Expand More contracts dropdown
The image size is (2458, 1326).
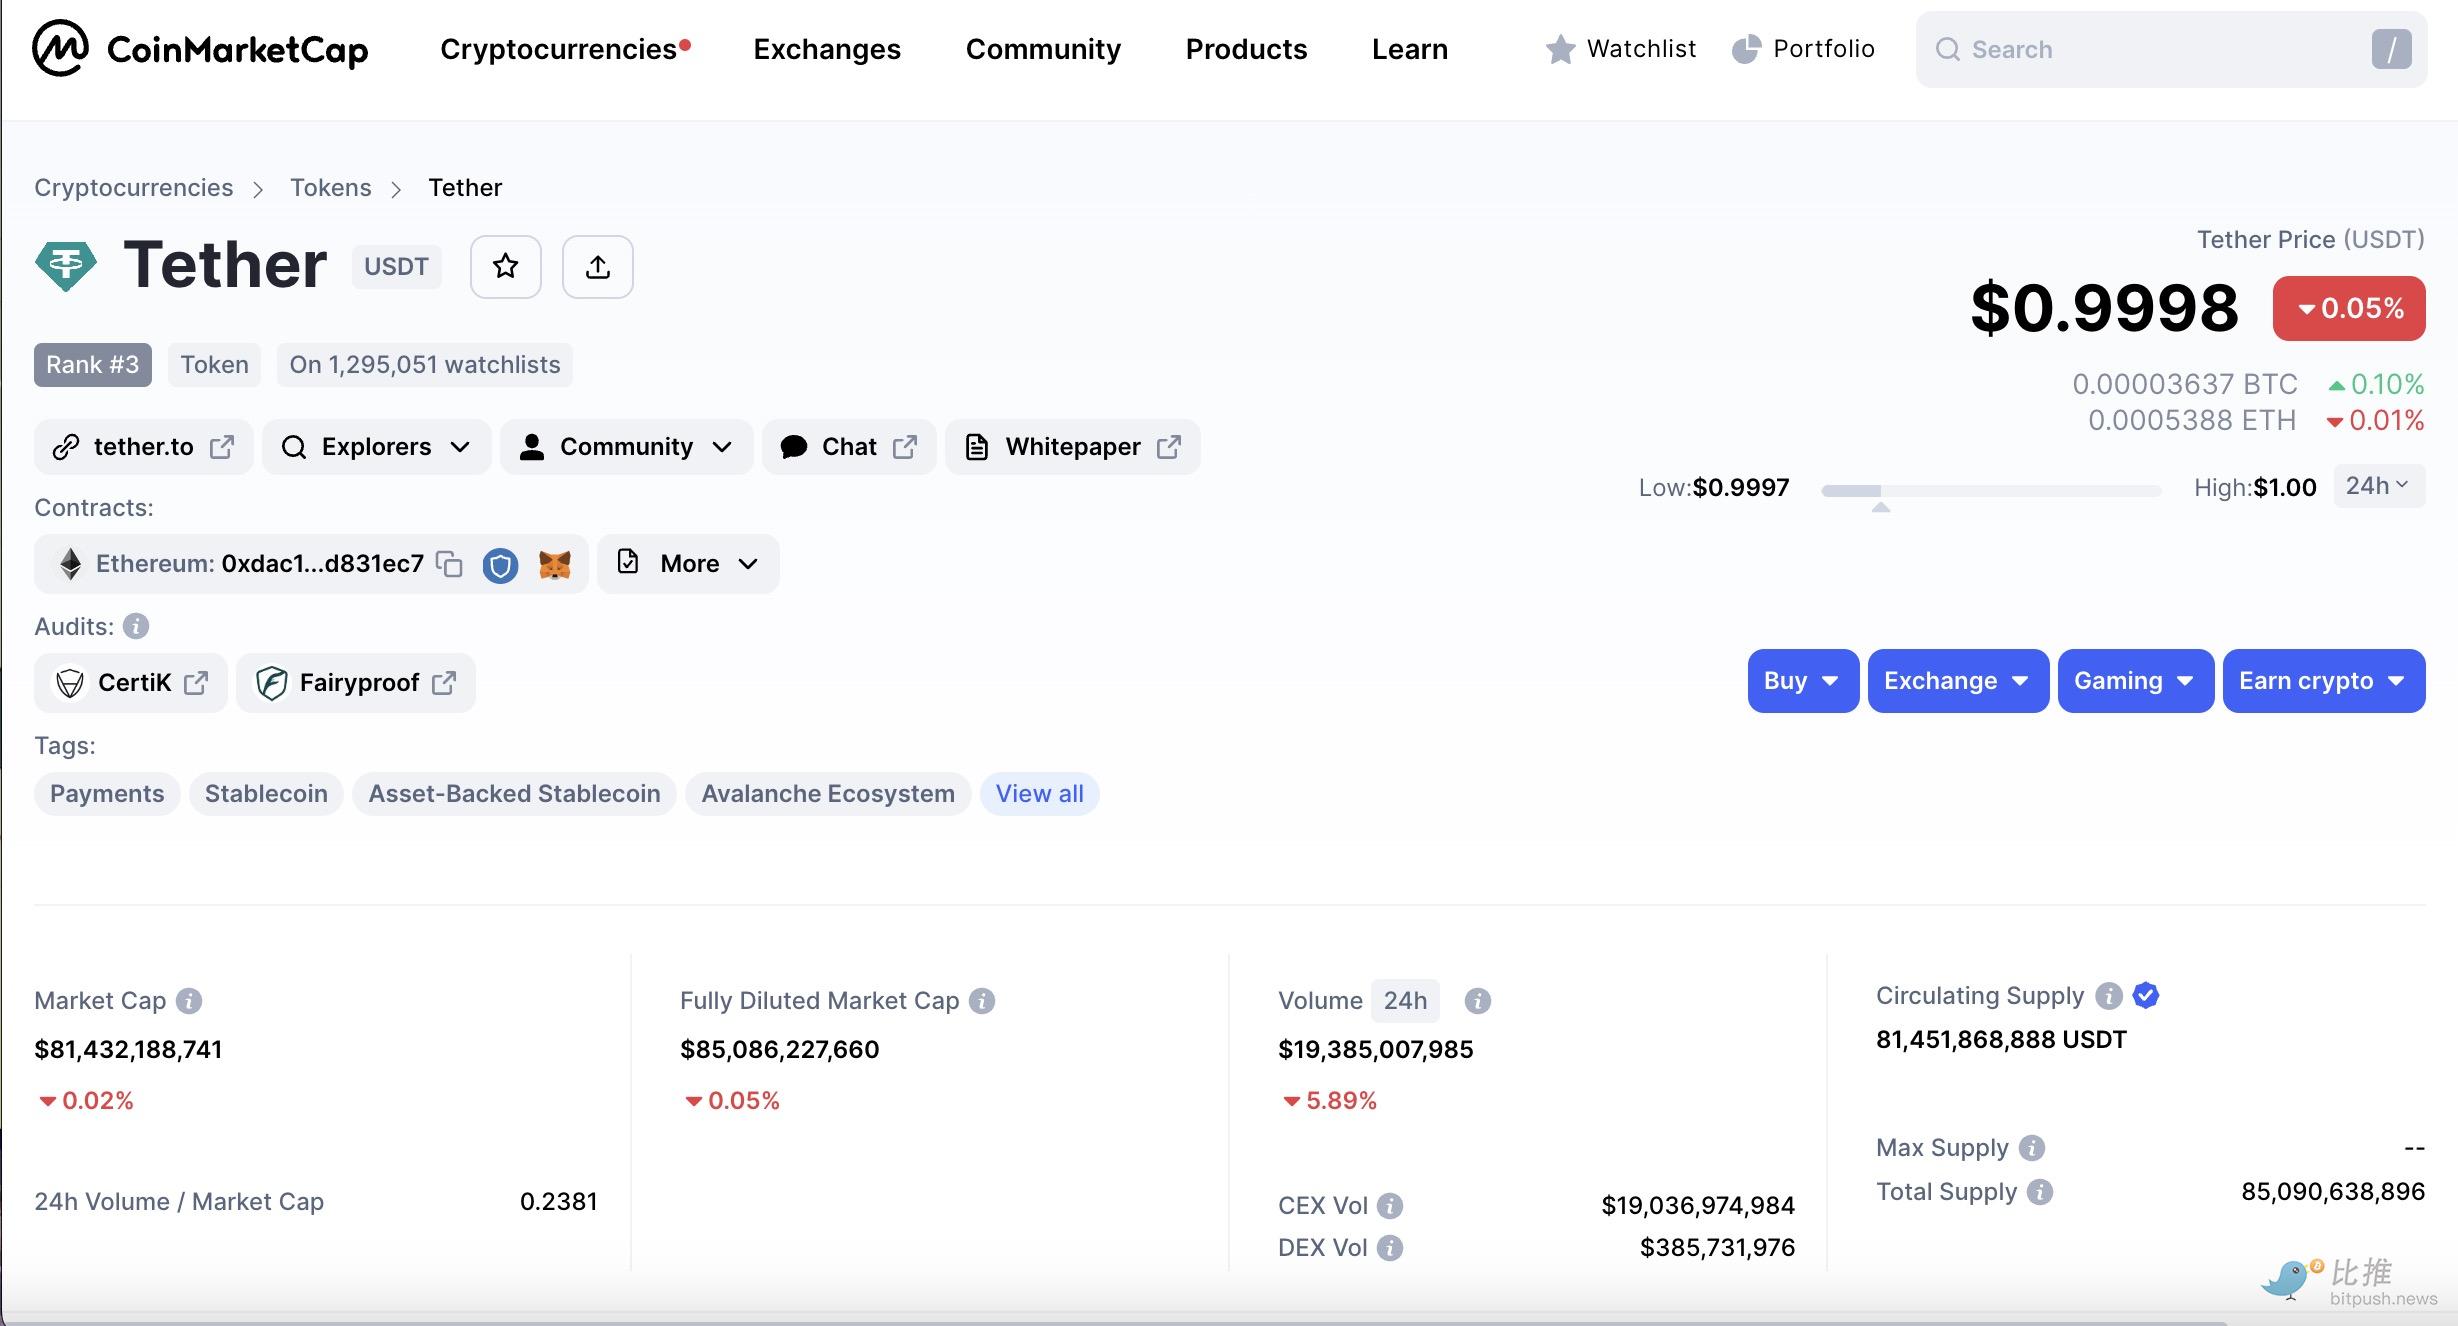688,564
